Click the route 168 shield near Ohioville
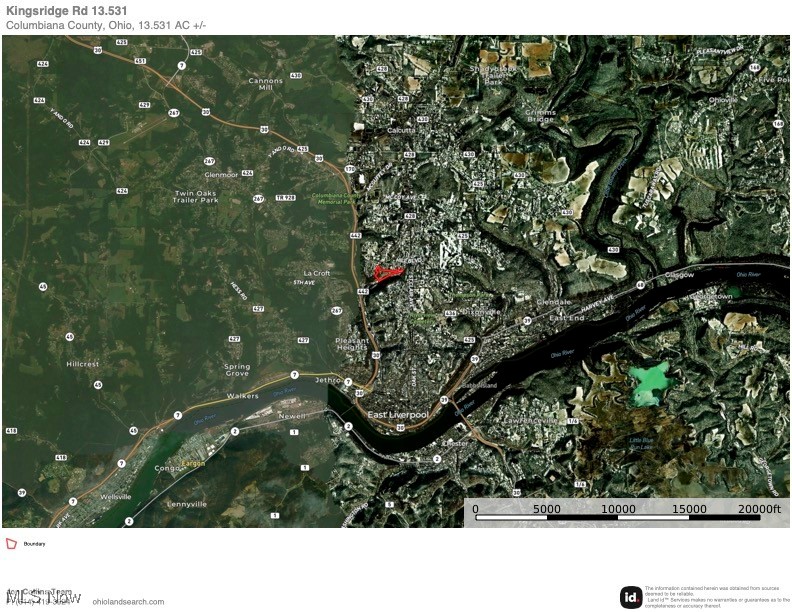 click(x=777, y=123)
